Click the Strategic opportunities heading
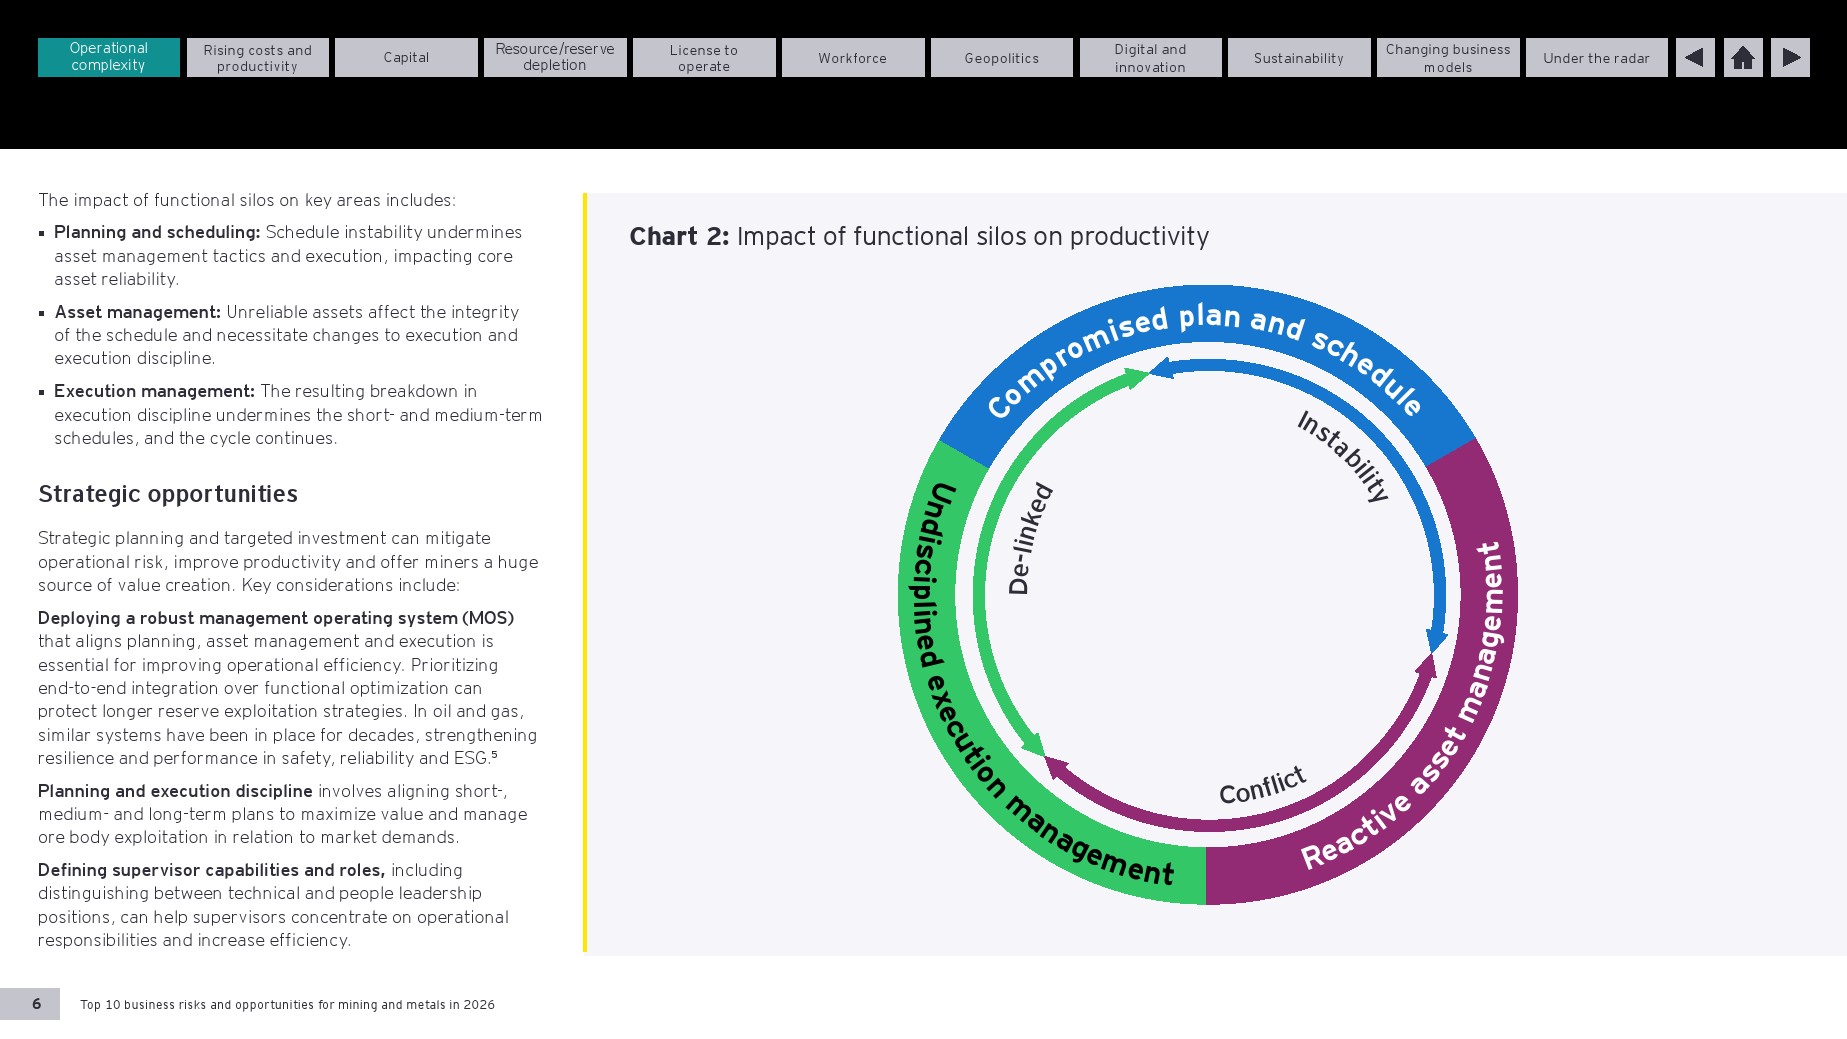1847x1039 pixels. 168,494
